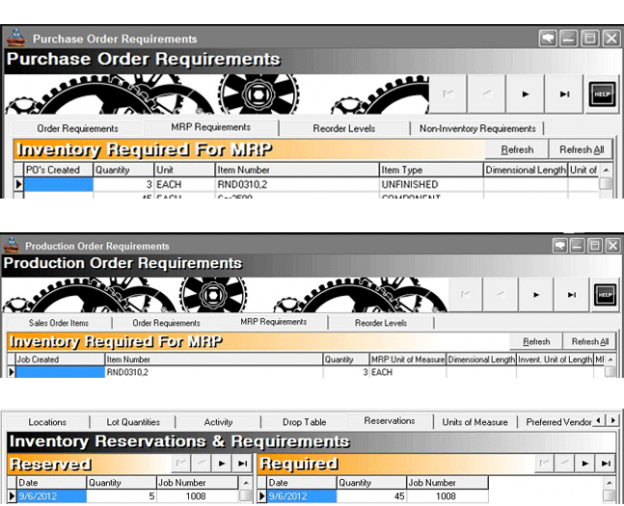Click the pin icon in Purchase Order Requirements title bar
Image resolution: width=624 pixels, height=506 pixels.
(x=548, y=39)
